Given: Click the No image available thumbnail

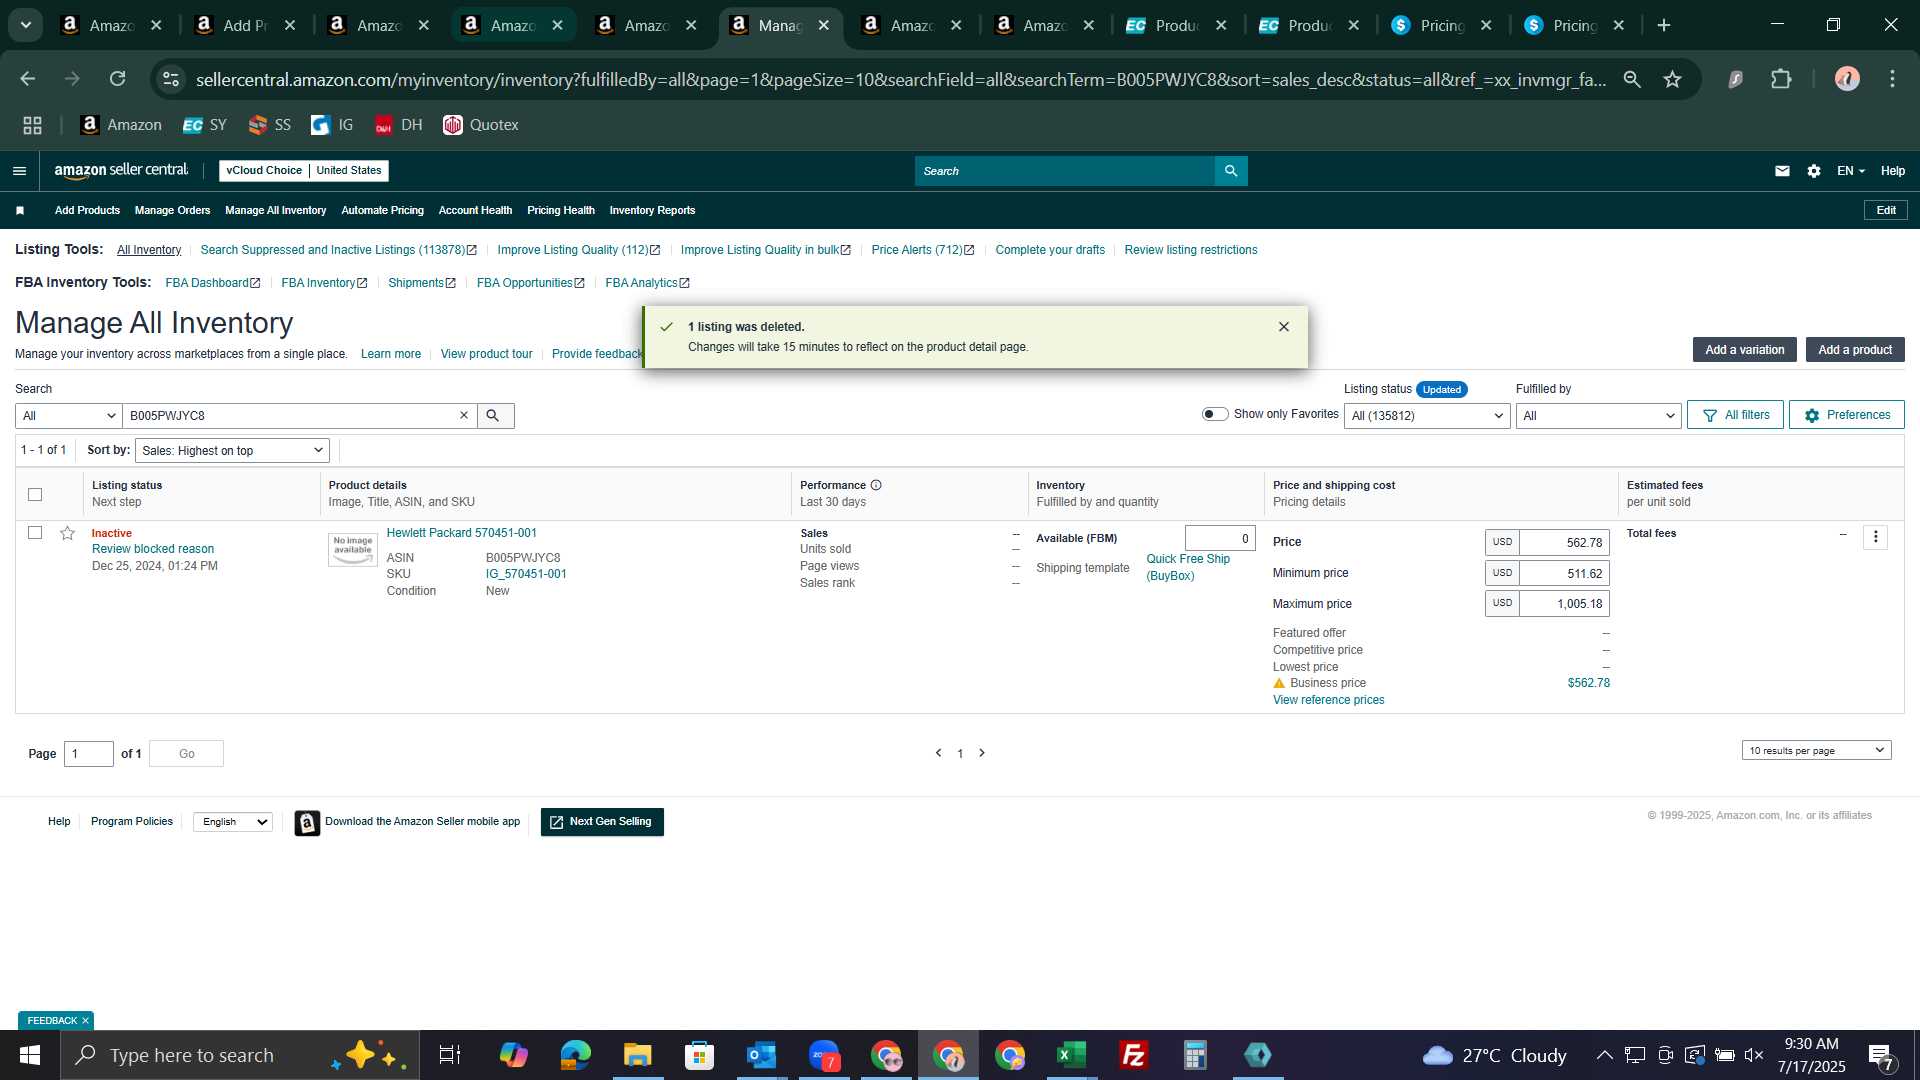Looking at the screenshot, I should tap(353, 548).
